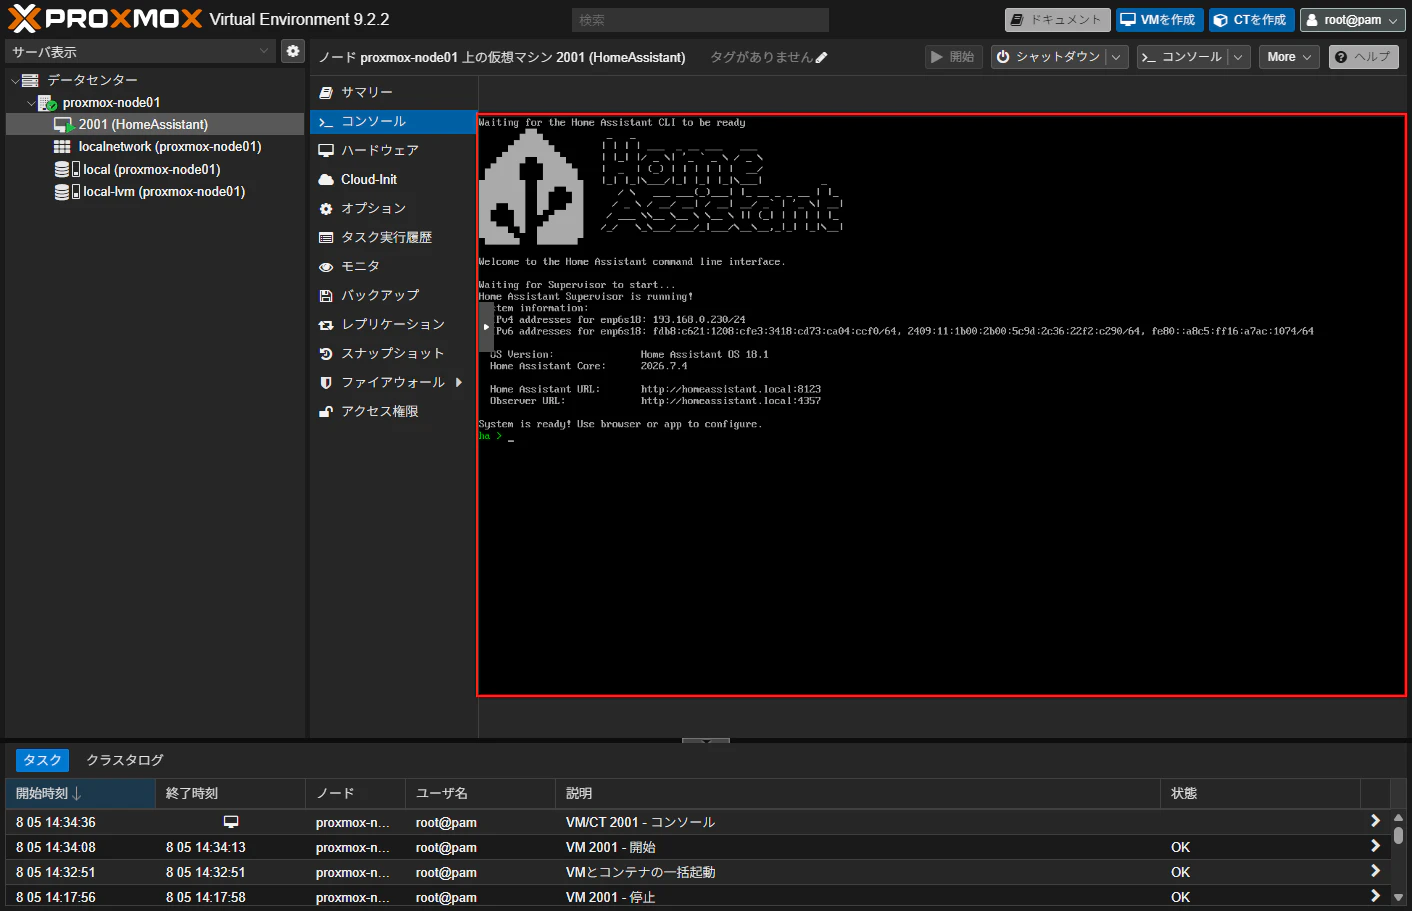The image size is (1412, 911).
Task: Expand the VM 2001 - 停止 task row
Action: click(x=1375, y=896)
